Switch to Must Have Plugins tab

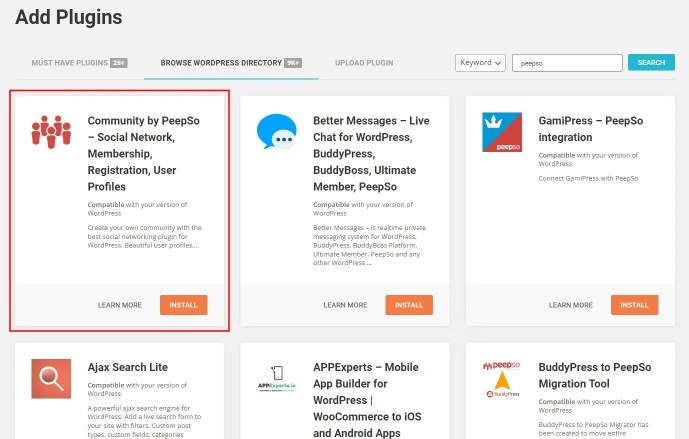click(x=77, y=62)
